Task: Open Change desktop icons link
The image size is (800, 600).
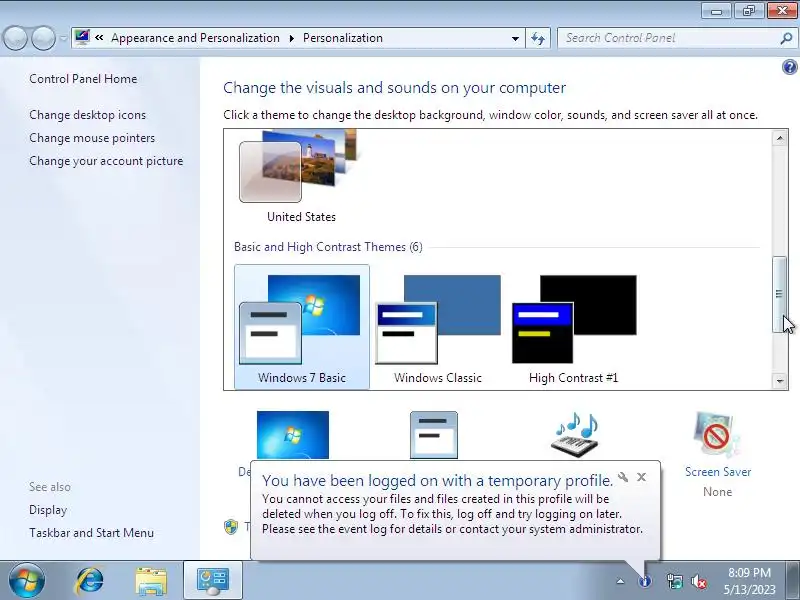Action: pyautogui.click(x=88, y=115)
